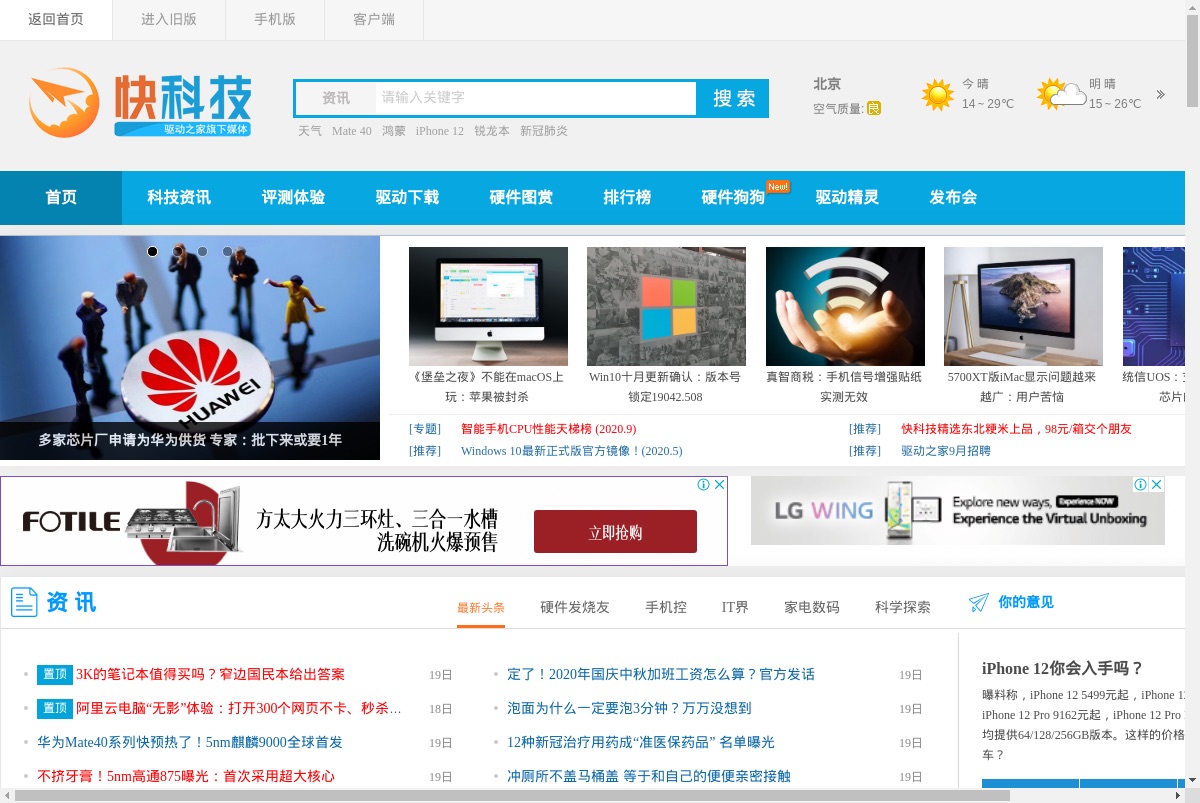Switch to 家电数码 news tab
The height and width of the screenshot is (803, 1200).
point(812,607)
